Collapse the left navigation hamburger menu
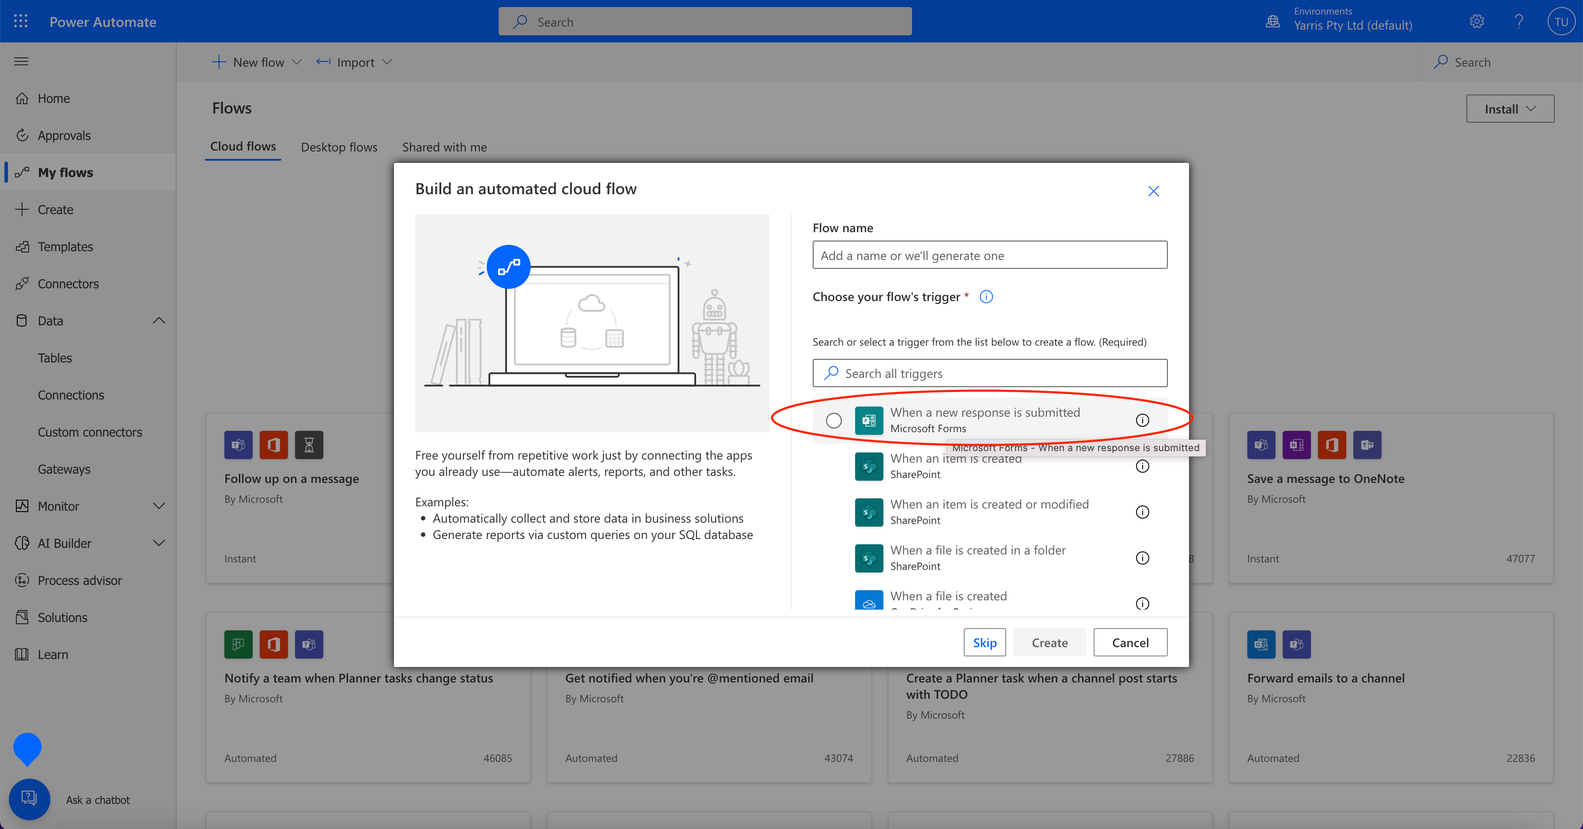The height and width of the screenshot is (829, 1583). (21, 62)
